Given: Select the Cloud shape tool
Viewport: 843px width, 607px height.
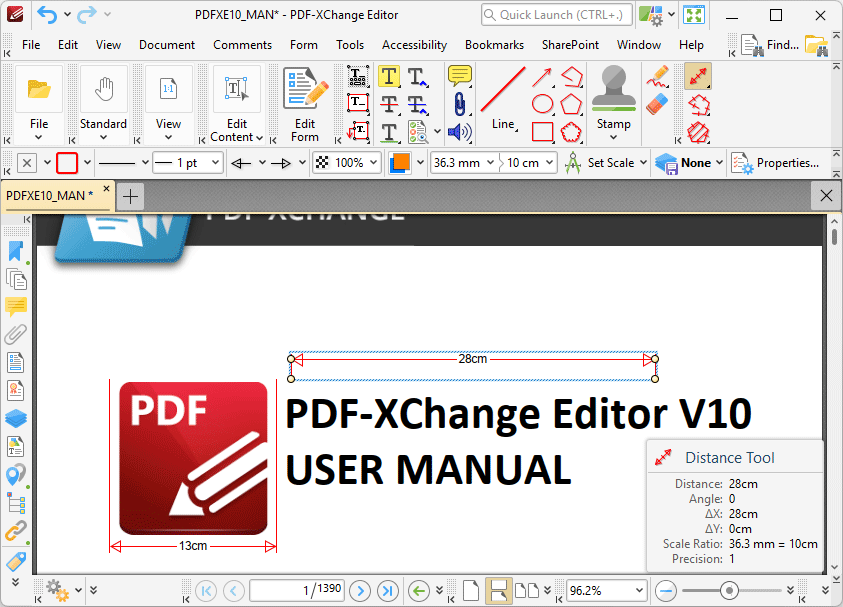Looking at the screenshot, I should (x=571, y=132).
